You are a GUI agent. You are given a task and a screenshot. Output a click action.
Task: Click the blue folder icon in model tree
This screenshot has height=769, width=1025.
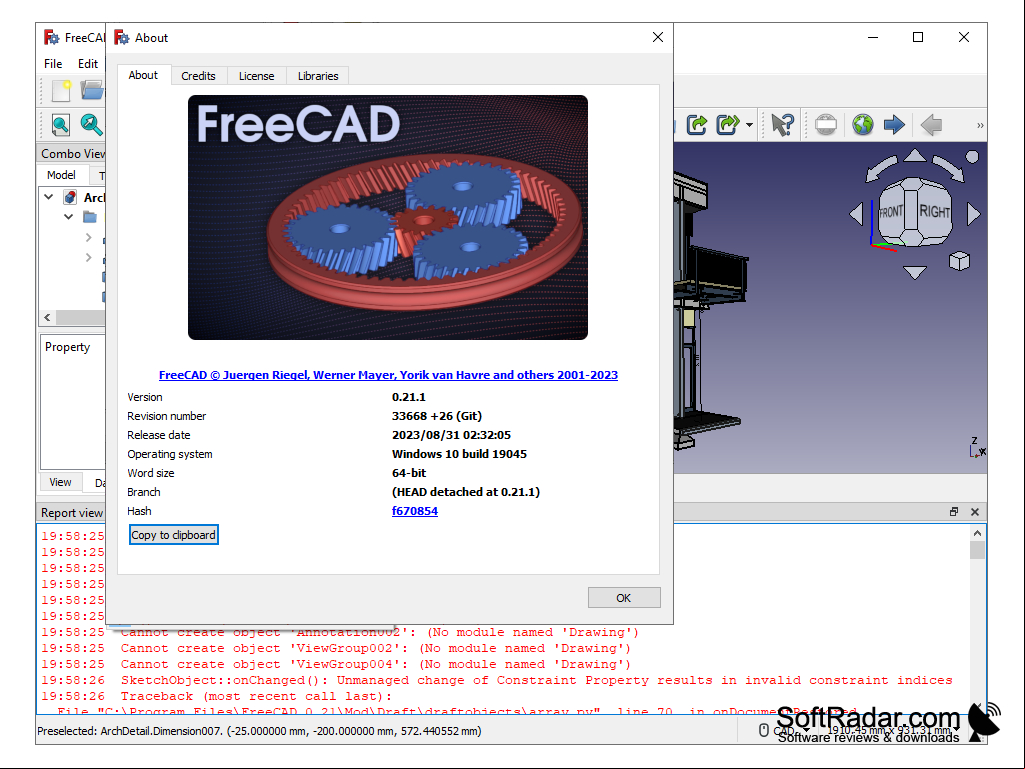tap(90, 217)
